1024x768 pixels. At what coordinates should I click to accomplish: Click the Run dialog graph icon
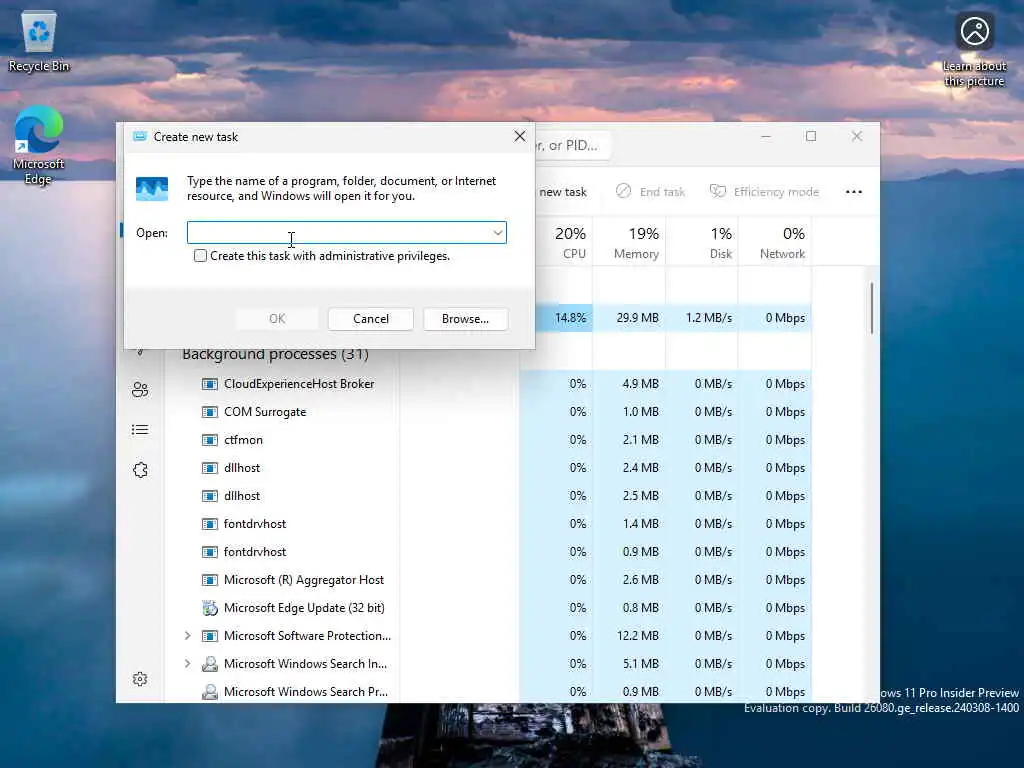[x=152, y=189]
